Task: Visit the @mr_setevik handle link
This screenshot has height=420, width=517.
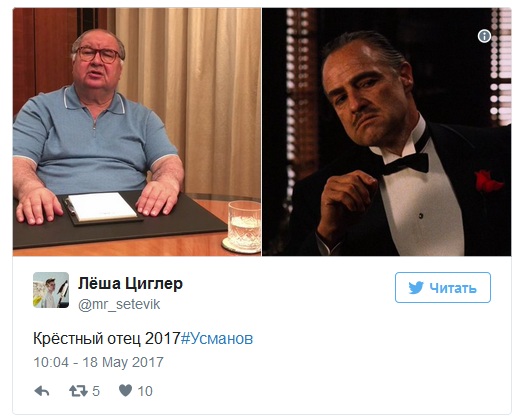Action: coord(119,304)
